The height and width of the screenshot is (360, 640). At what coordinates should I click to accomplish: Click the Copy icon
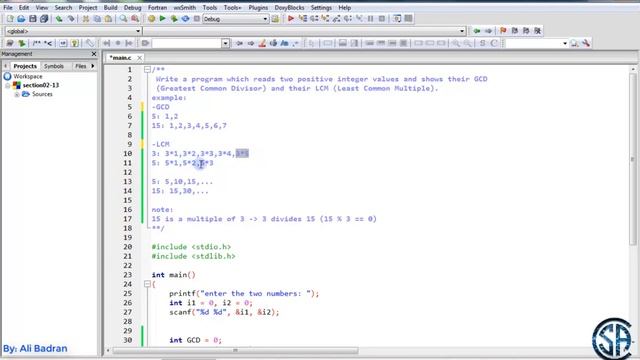(97, 19)
